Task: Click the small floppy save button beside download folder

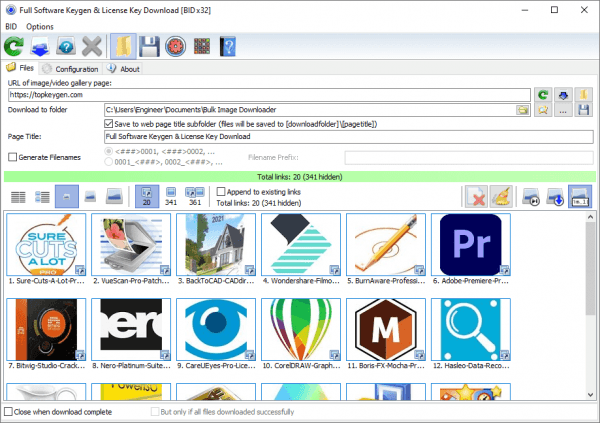Action: [x=583, y=110]
